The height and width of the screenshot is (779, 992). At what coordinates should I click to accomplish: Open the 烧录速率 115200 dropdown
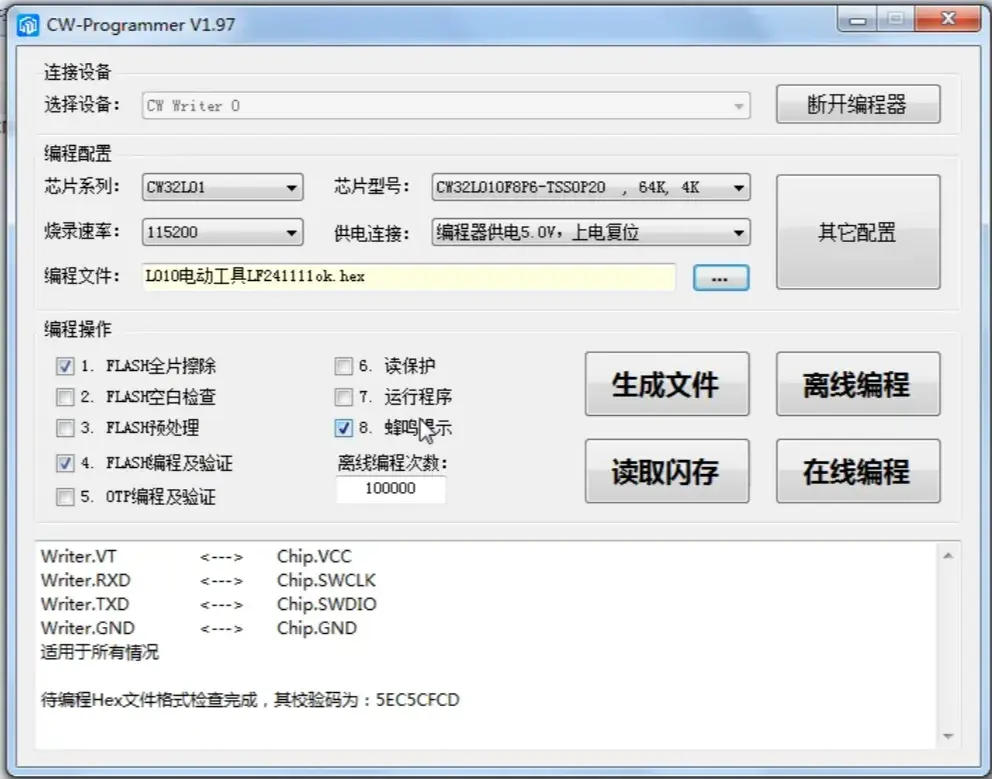[x=223, y=232]
